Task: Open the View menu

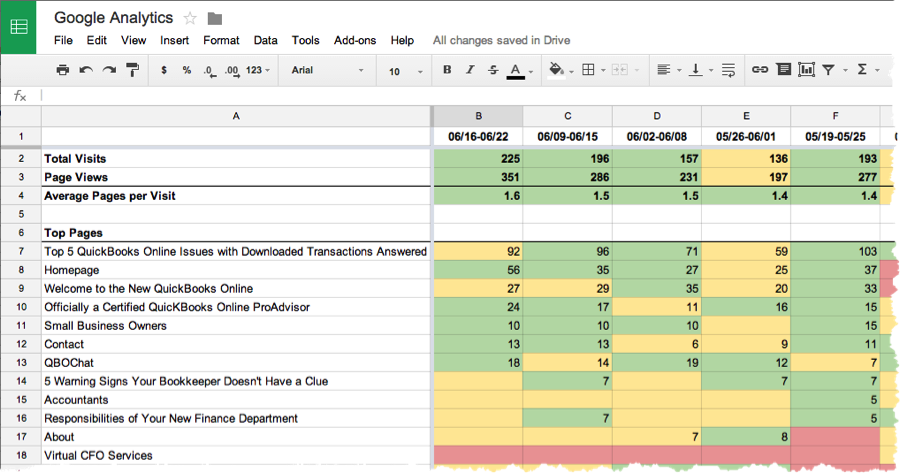Action: pyautogui.click(x=133, y=40)
